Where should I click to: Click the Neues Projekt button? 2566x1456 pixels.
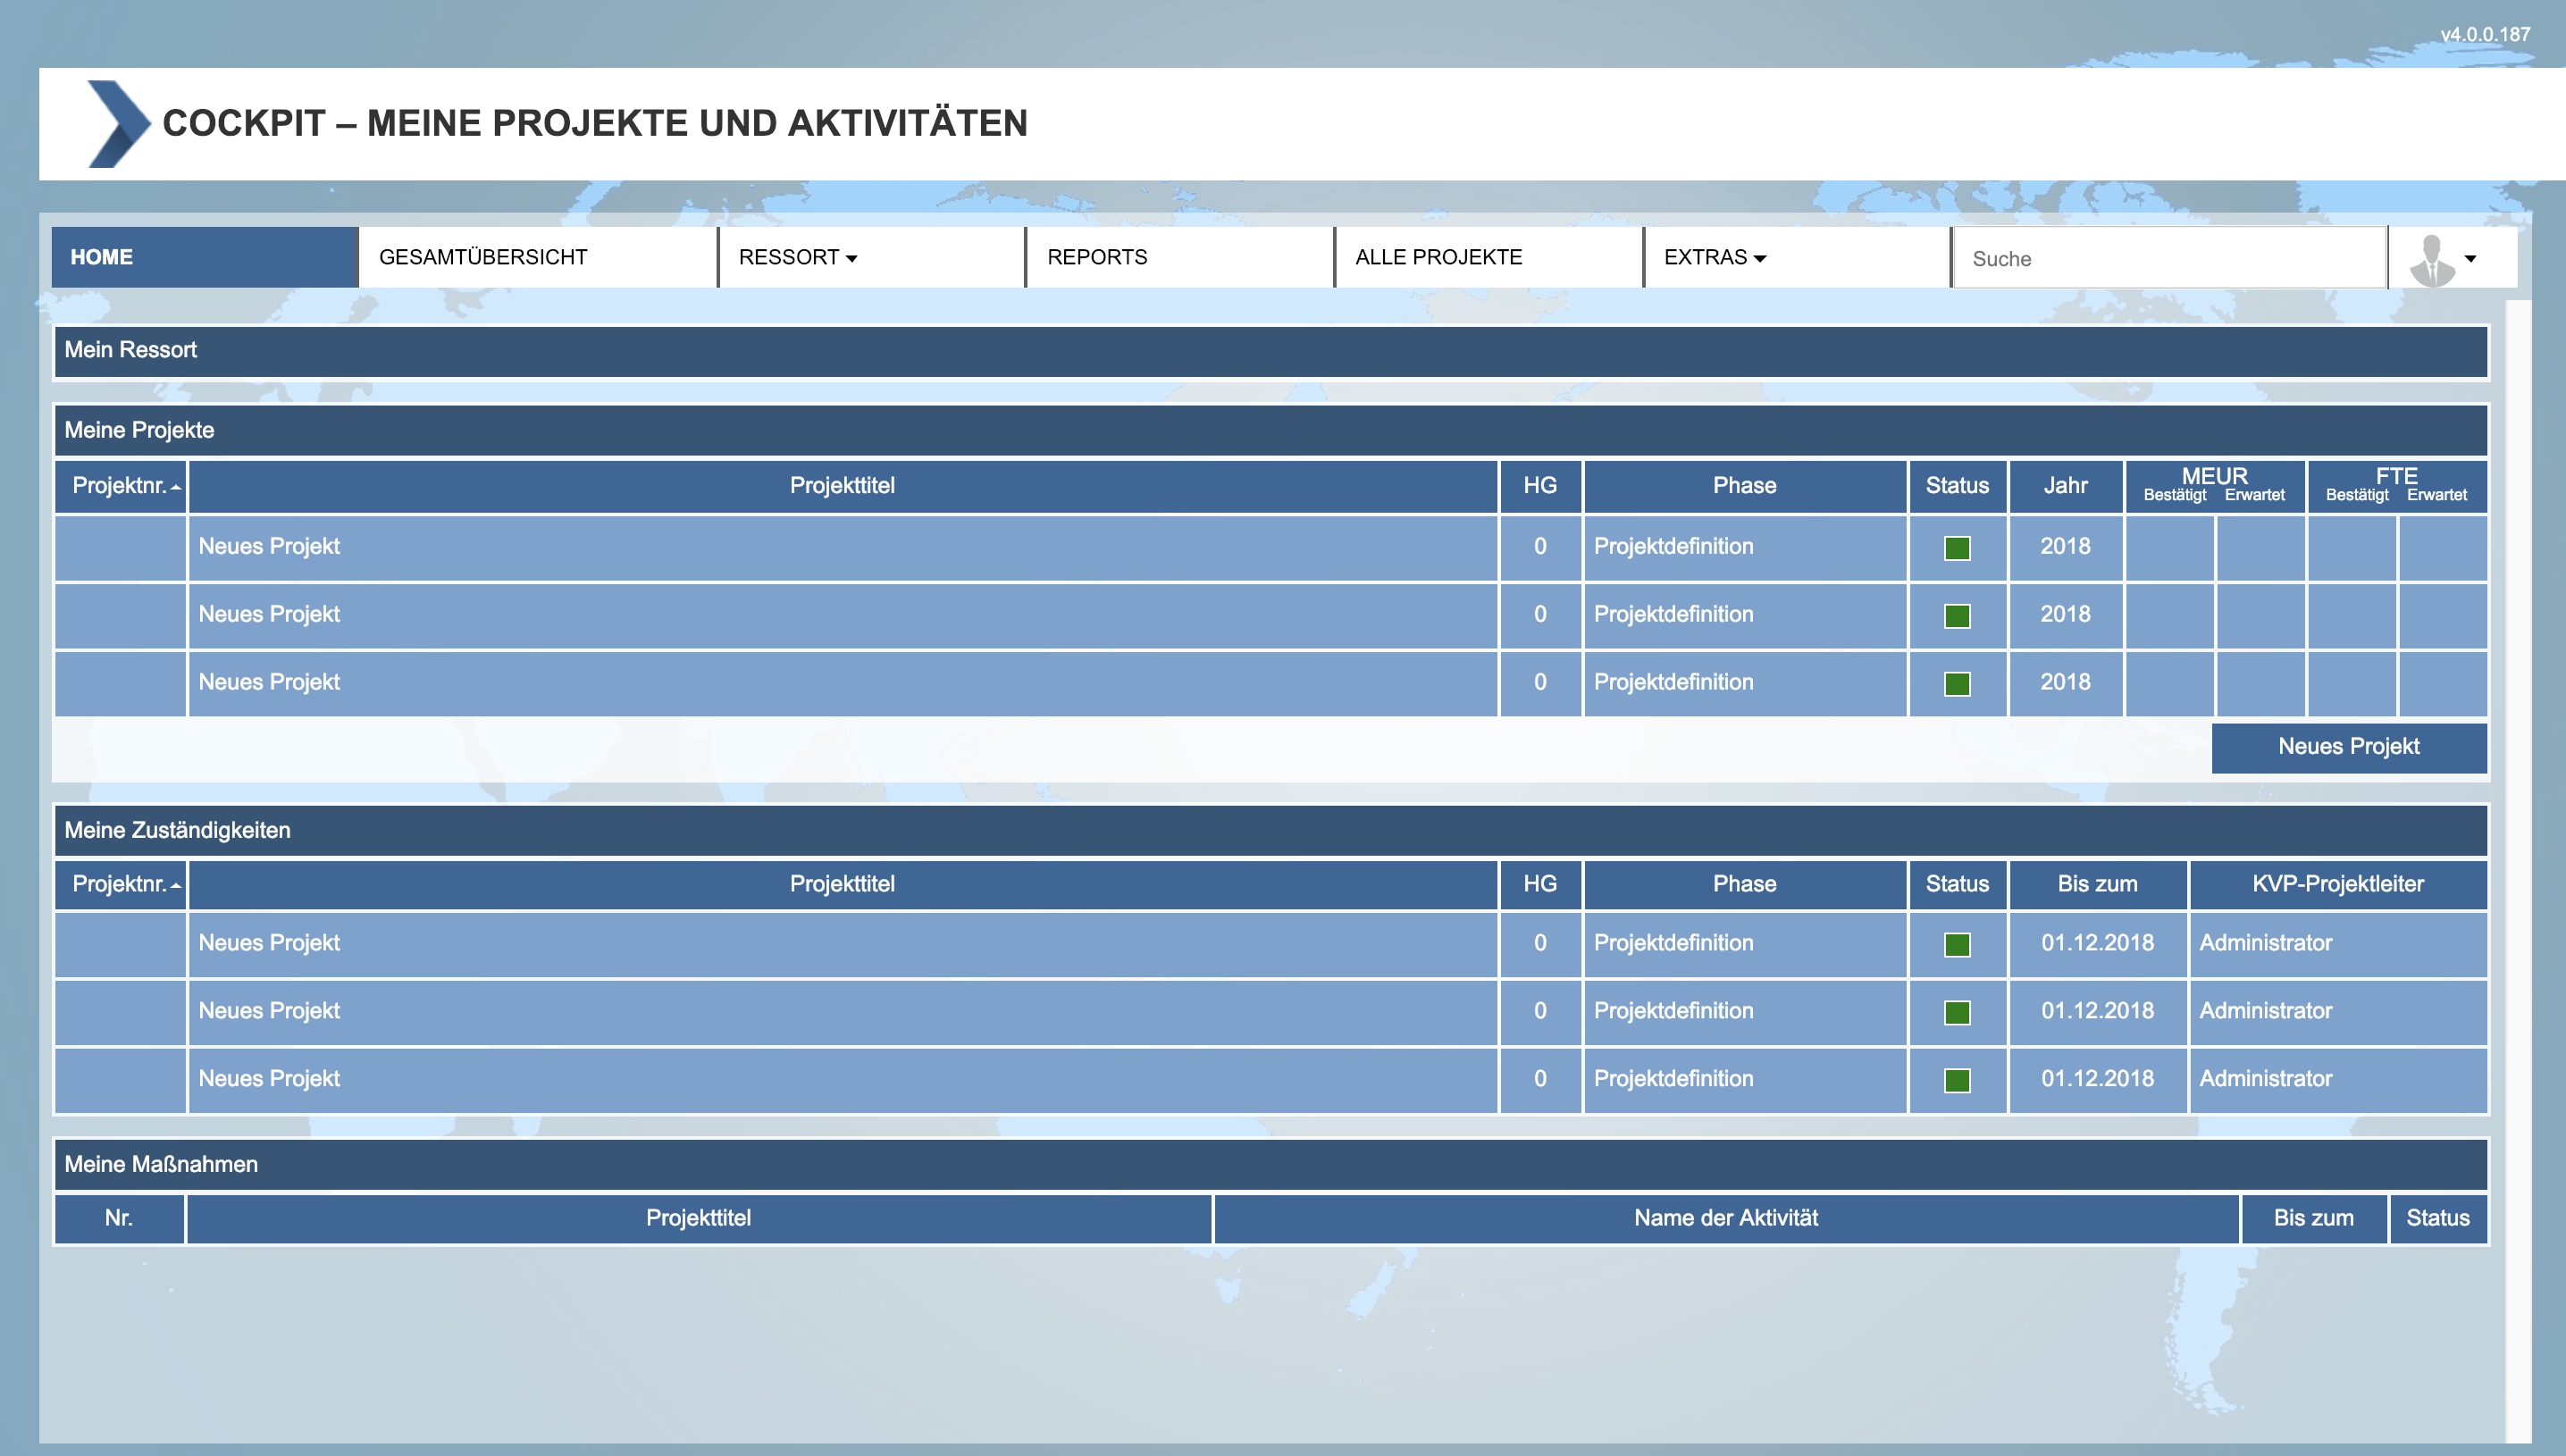click(2348, 747)
